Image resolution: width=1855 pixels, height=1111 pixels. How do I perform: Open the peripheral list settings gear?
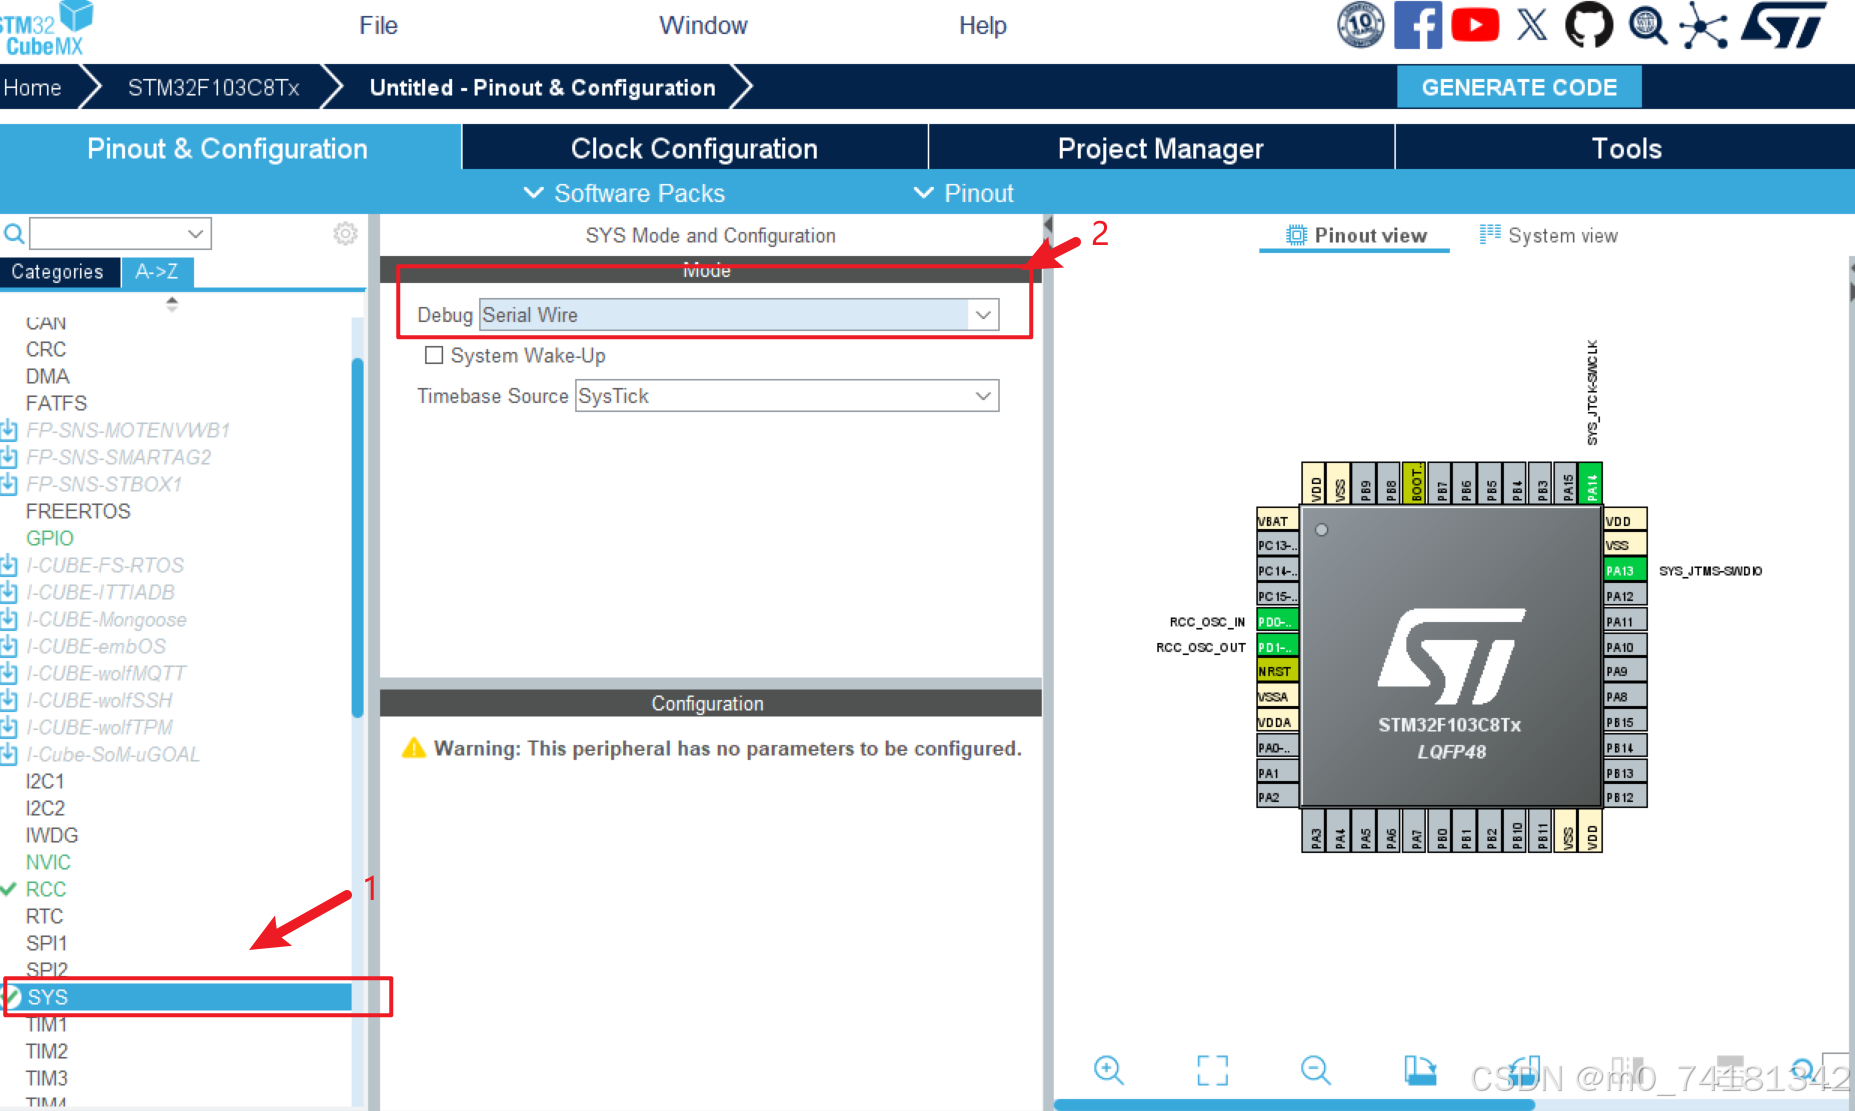(x=345, y=234)
